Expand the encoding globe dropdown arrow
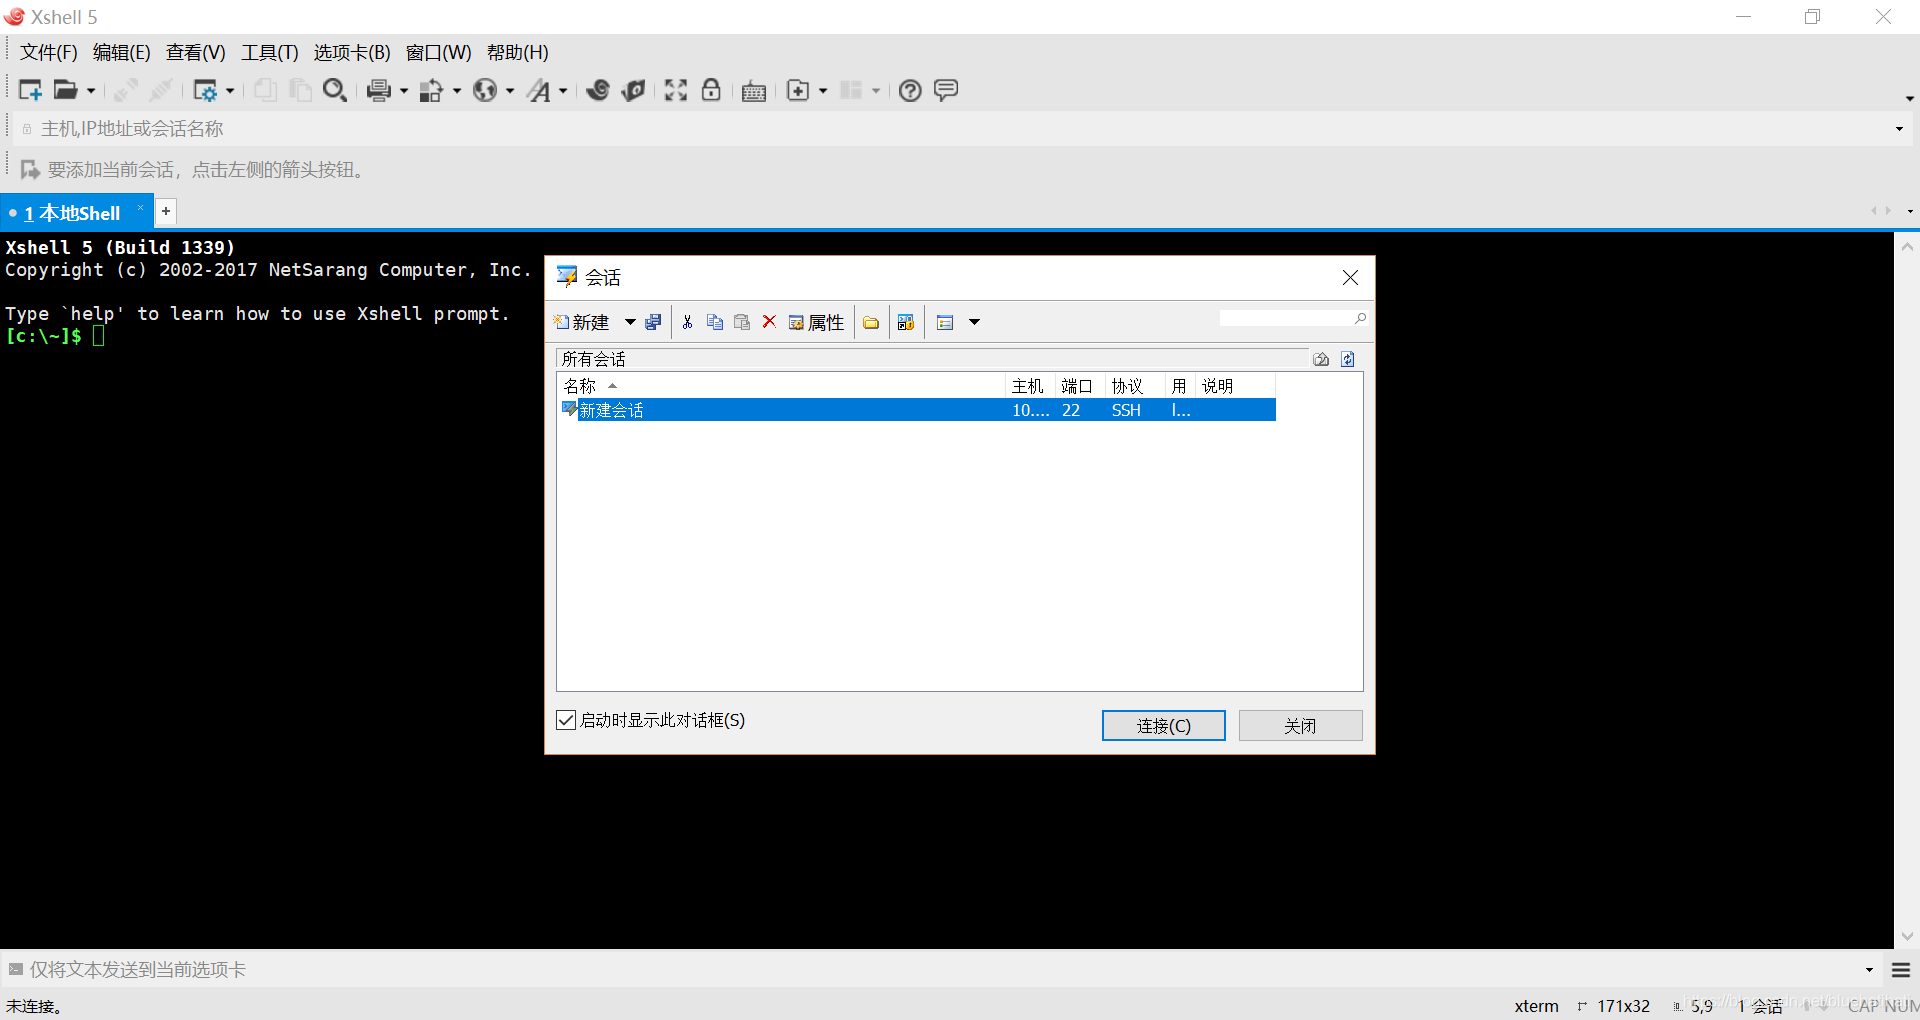Viewport: 1920px width, 1020px height. pos(510,91)
